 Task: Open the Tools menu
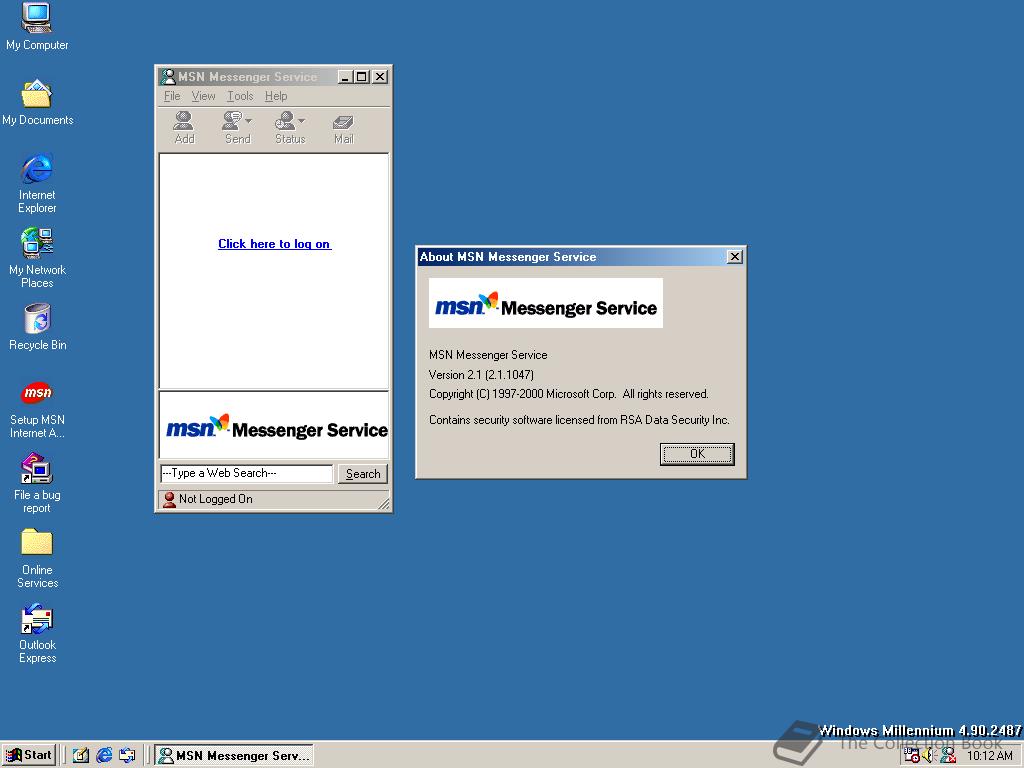(240, 96)
